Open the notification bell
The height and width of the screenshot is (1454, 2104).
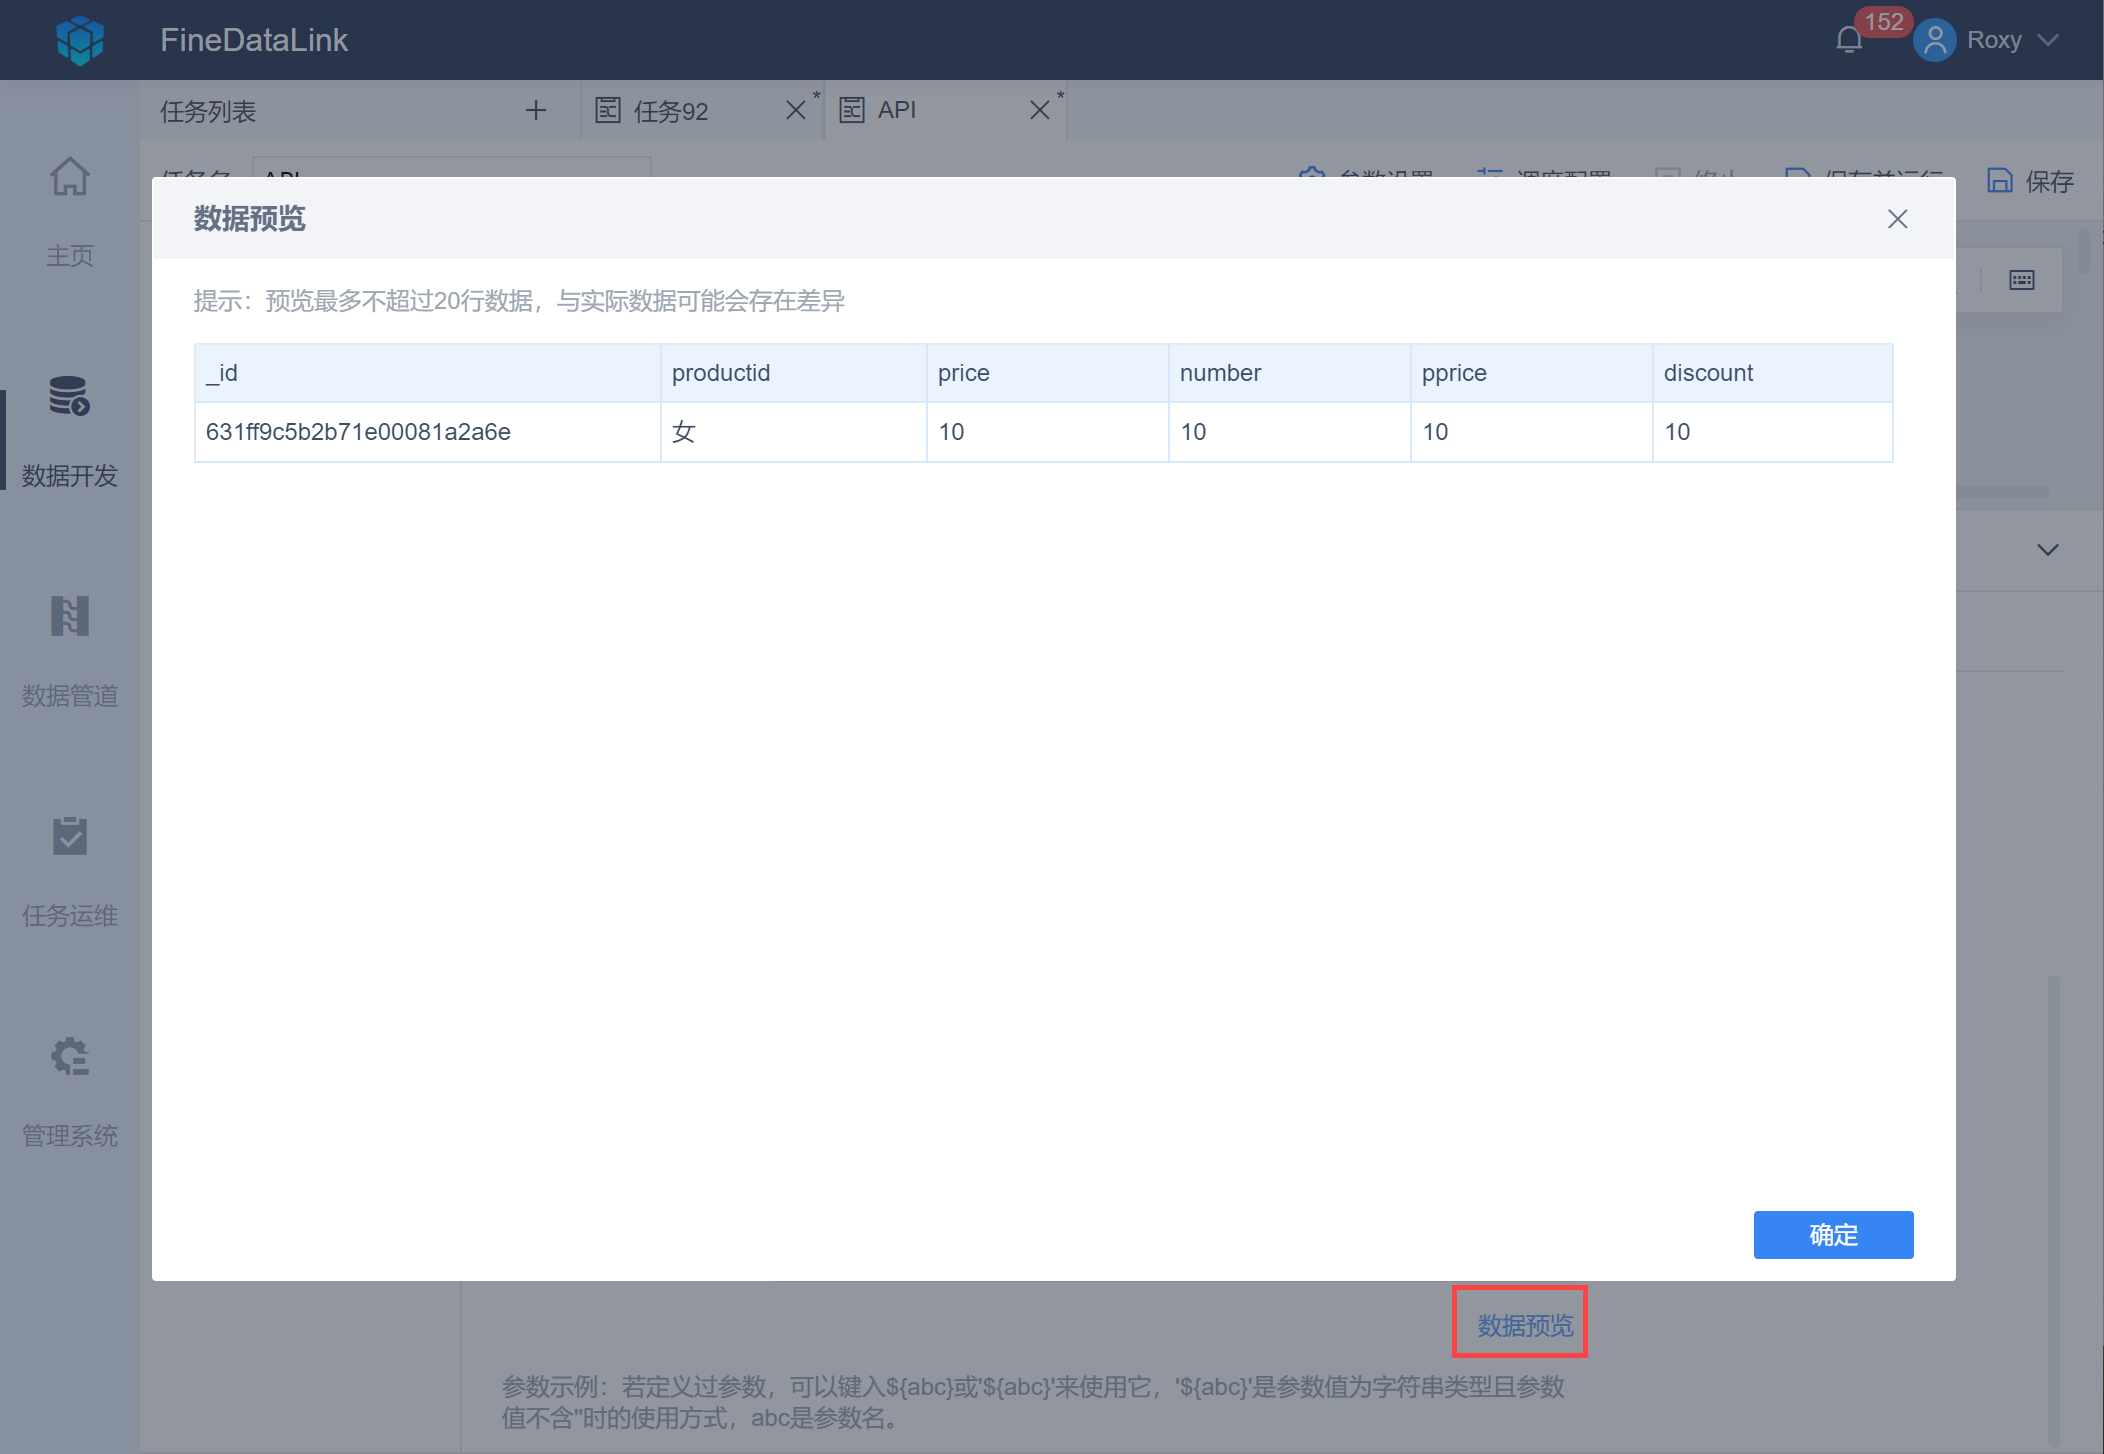pyautogui.click(x=1849, y=40)
